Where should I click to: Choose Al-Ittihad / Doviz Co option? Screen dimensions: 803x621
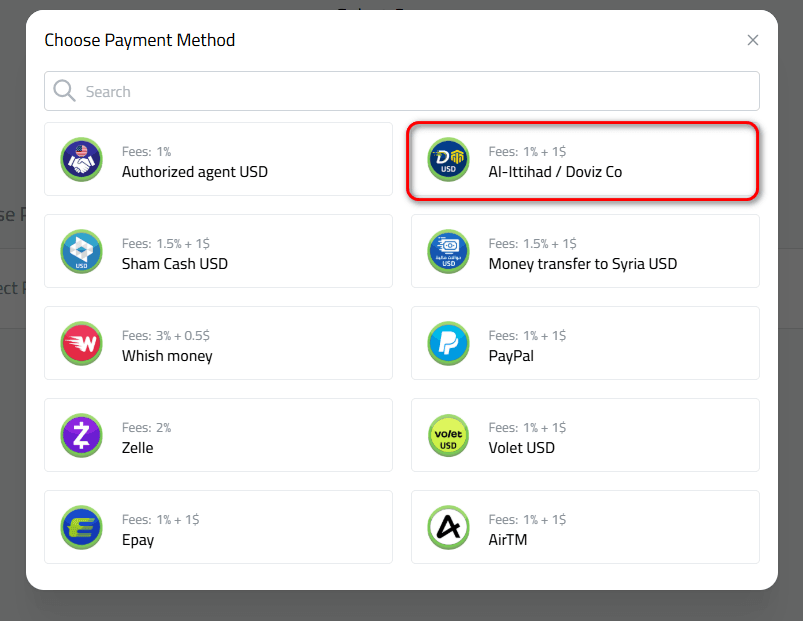585,159
